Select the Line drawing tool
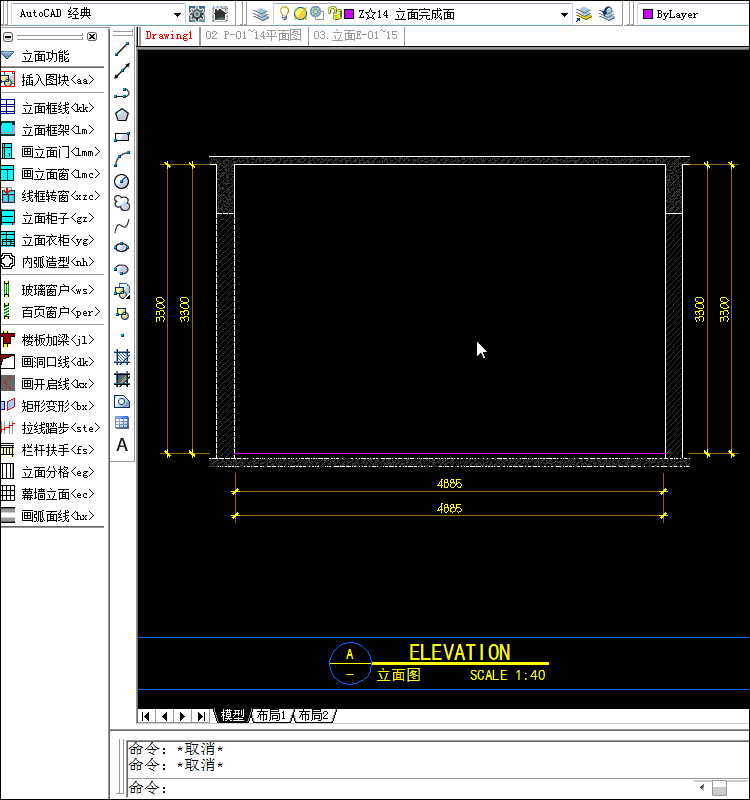This screenshot has width=750, height=800. tap(122, 49)
